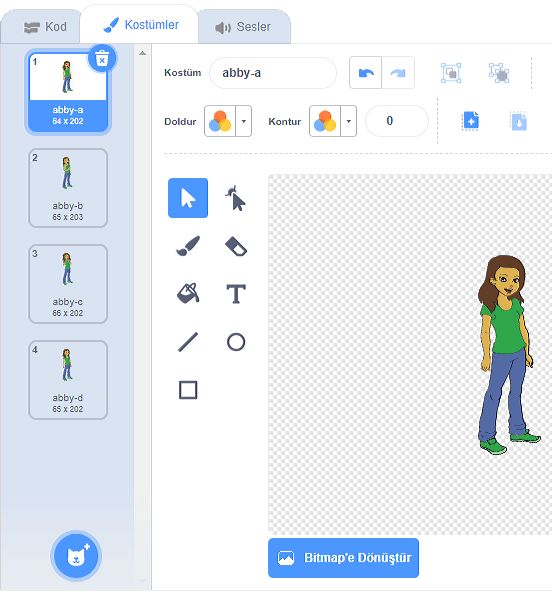This screenshot has width=552, height=596.
Task: Select costume thumbnail abby-c
Action: point(68,284)
